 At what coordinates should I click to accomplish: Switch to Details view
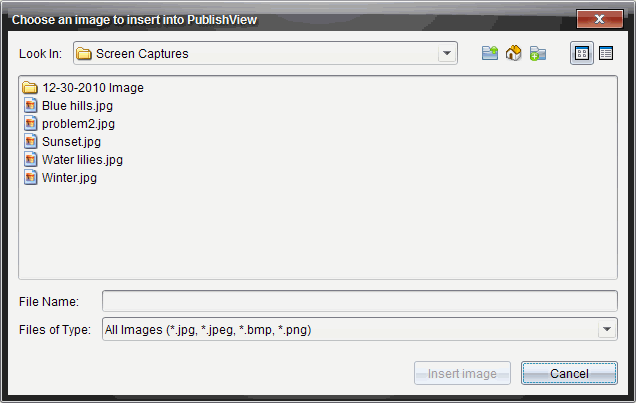(606, 53)
